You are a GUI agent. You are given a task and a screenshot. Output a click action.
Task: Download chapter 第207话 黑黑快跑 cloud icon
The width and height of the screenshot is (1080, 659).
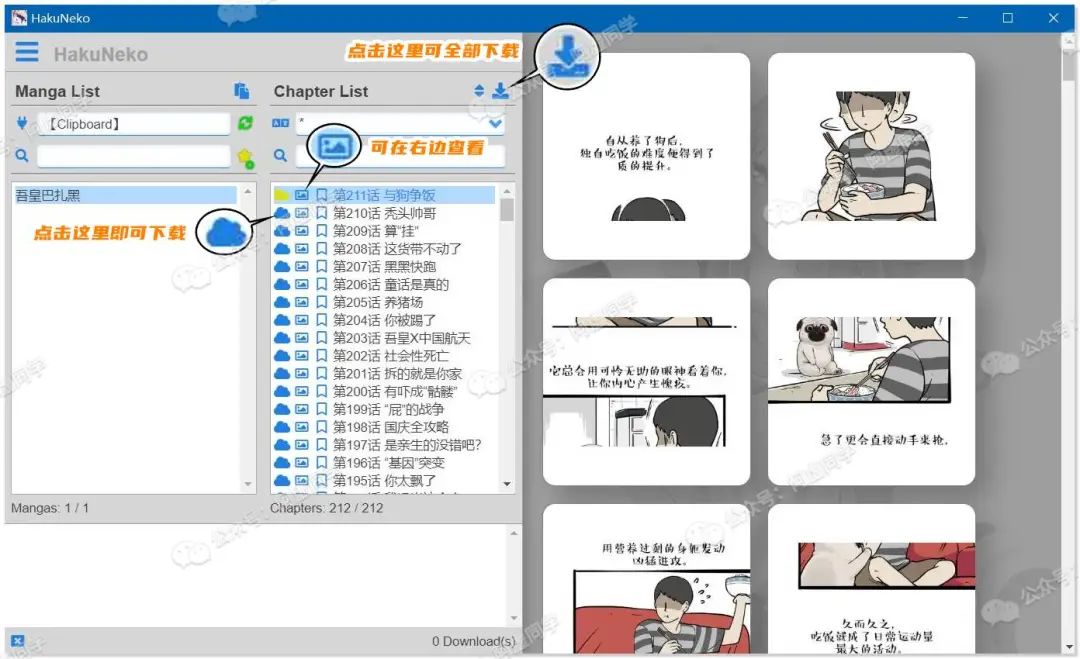tap(282, 266)
